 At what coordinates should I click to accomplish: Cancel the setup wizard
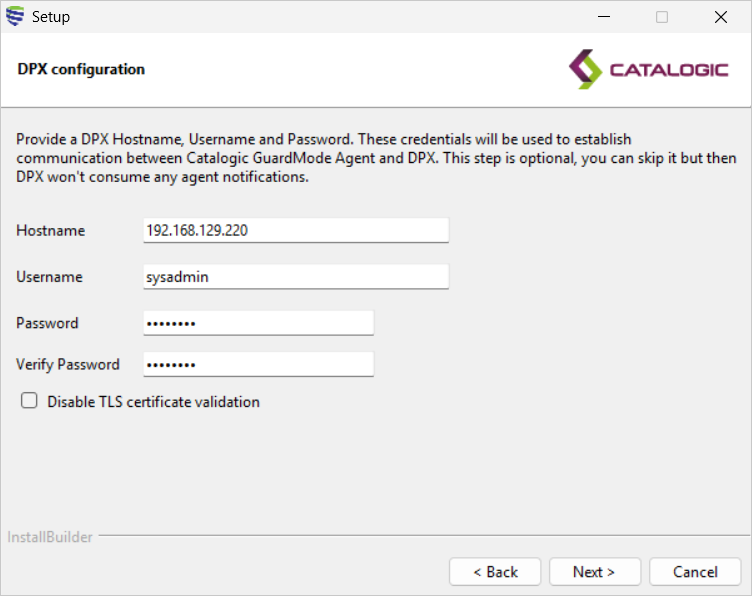695,572
